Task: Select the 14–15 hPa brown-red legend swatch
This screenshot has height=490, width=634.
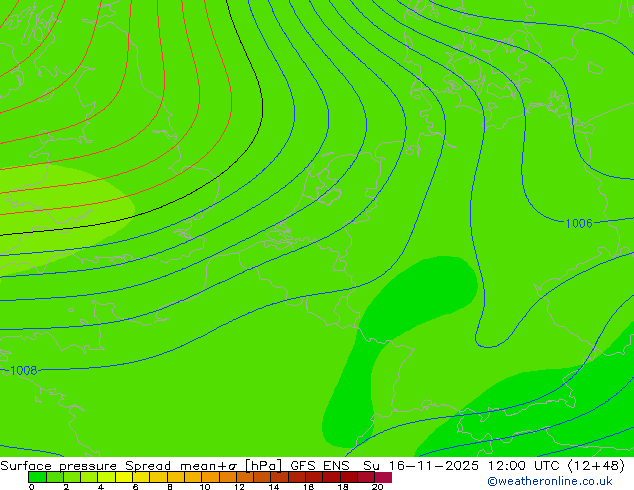Action: [279, 477]
